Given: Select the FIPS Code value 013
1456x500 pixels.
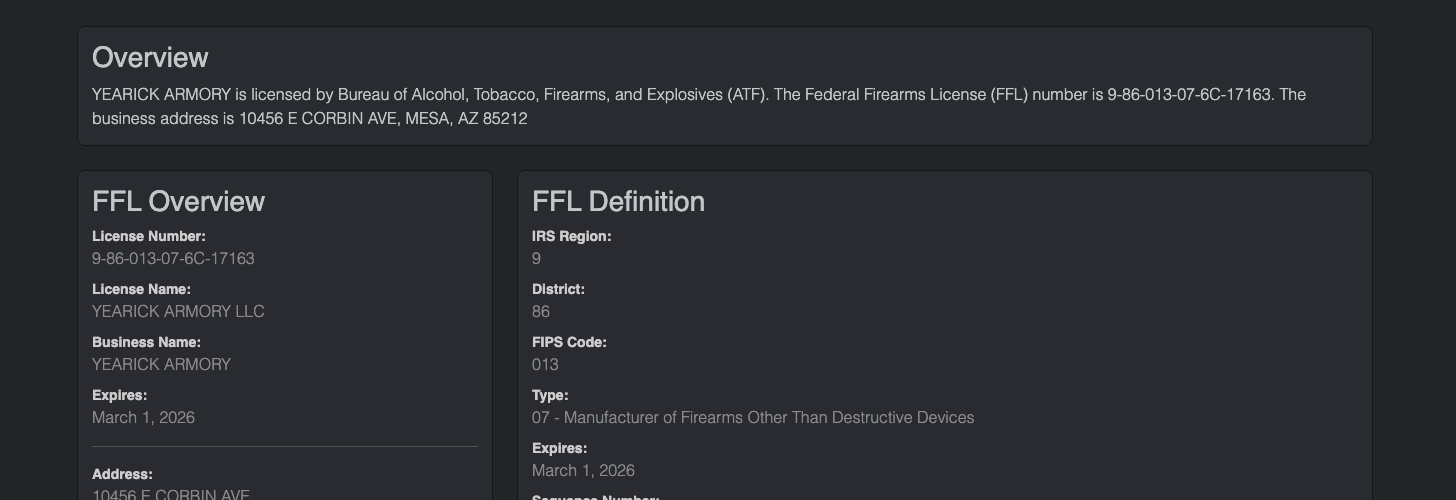Looking at the screenshot, I should click(545, 365).
